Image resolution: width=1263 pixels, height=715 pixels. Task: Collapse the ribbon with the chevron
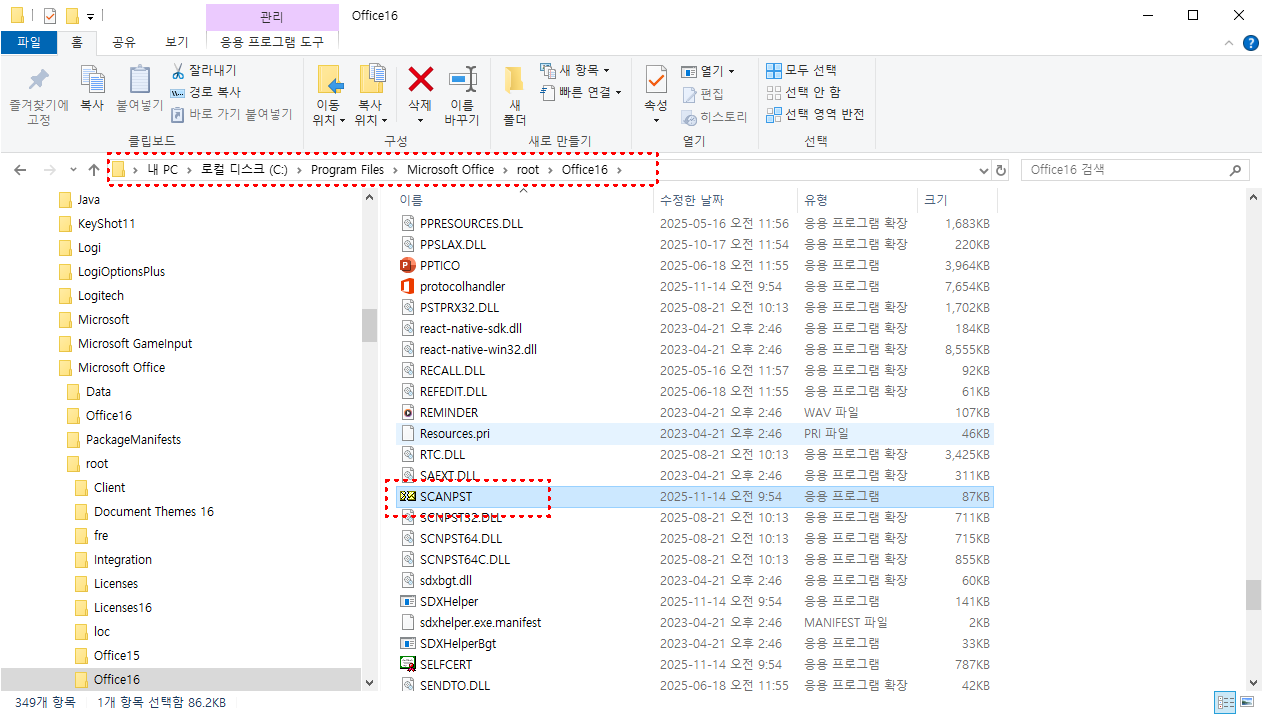(x=1231, y=43)
